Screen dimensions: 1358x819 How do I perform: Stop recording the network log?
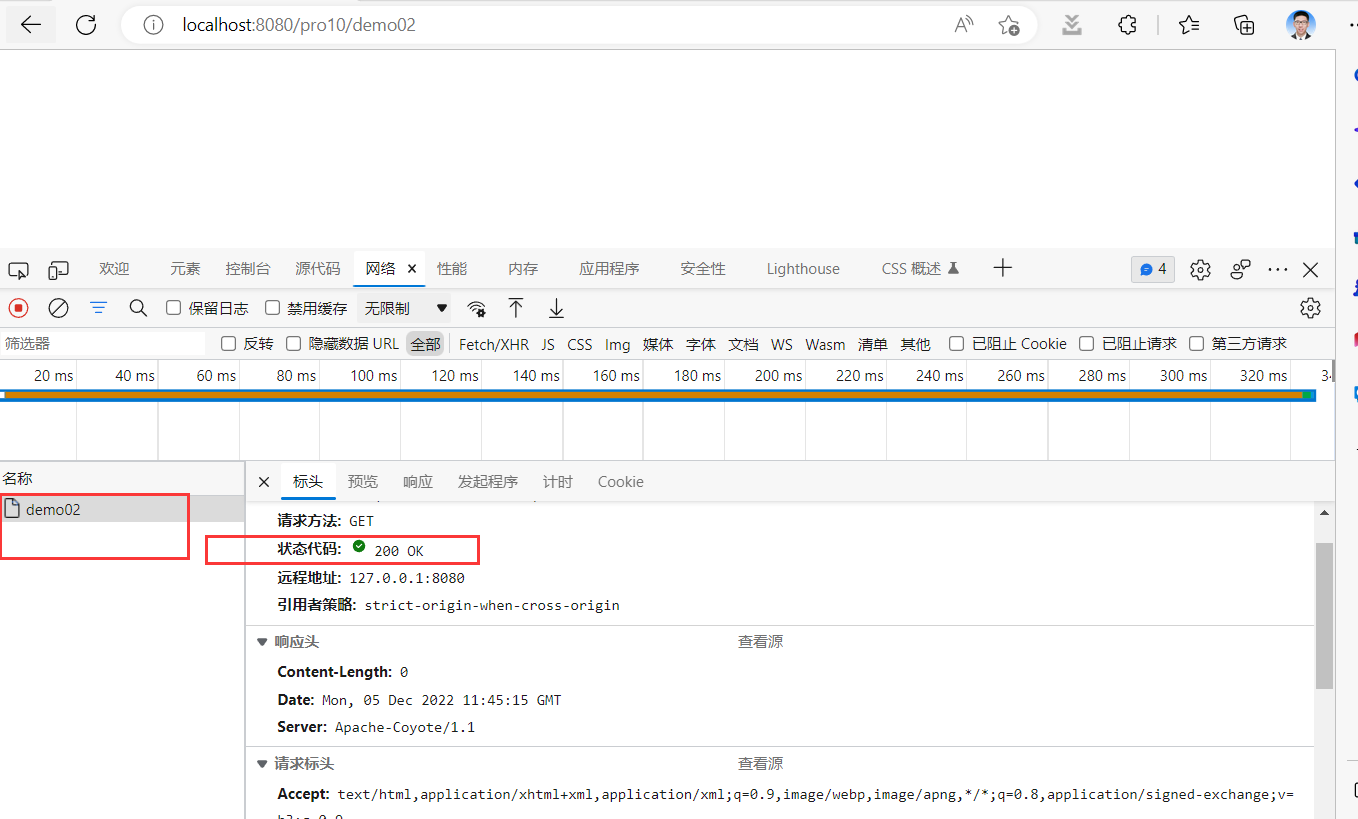[x=18, y=307]
